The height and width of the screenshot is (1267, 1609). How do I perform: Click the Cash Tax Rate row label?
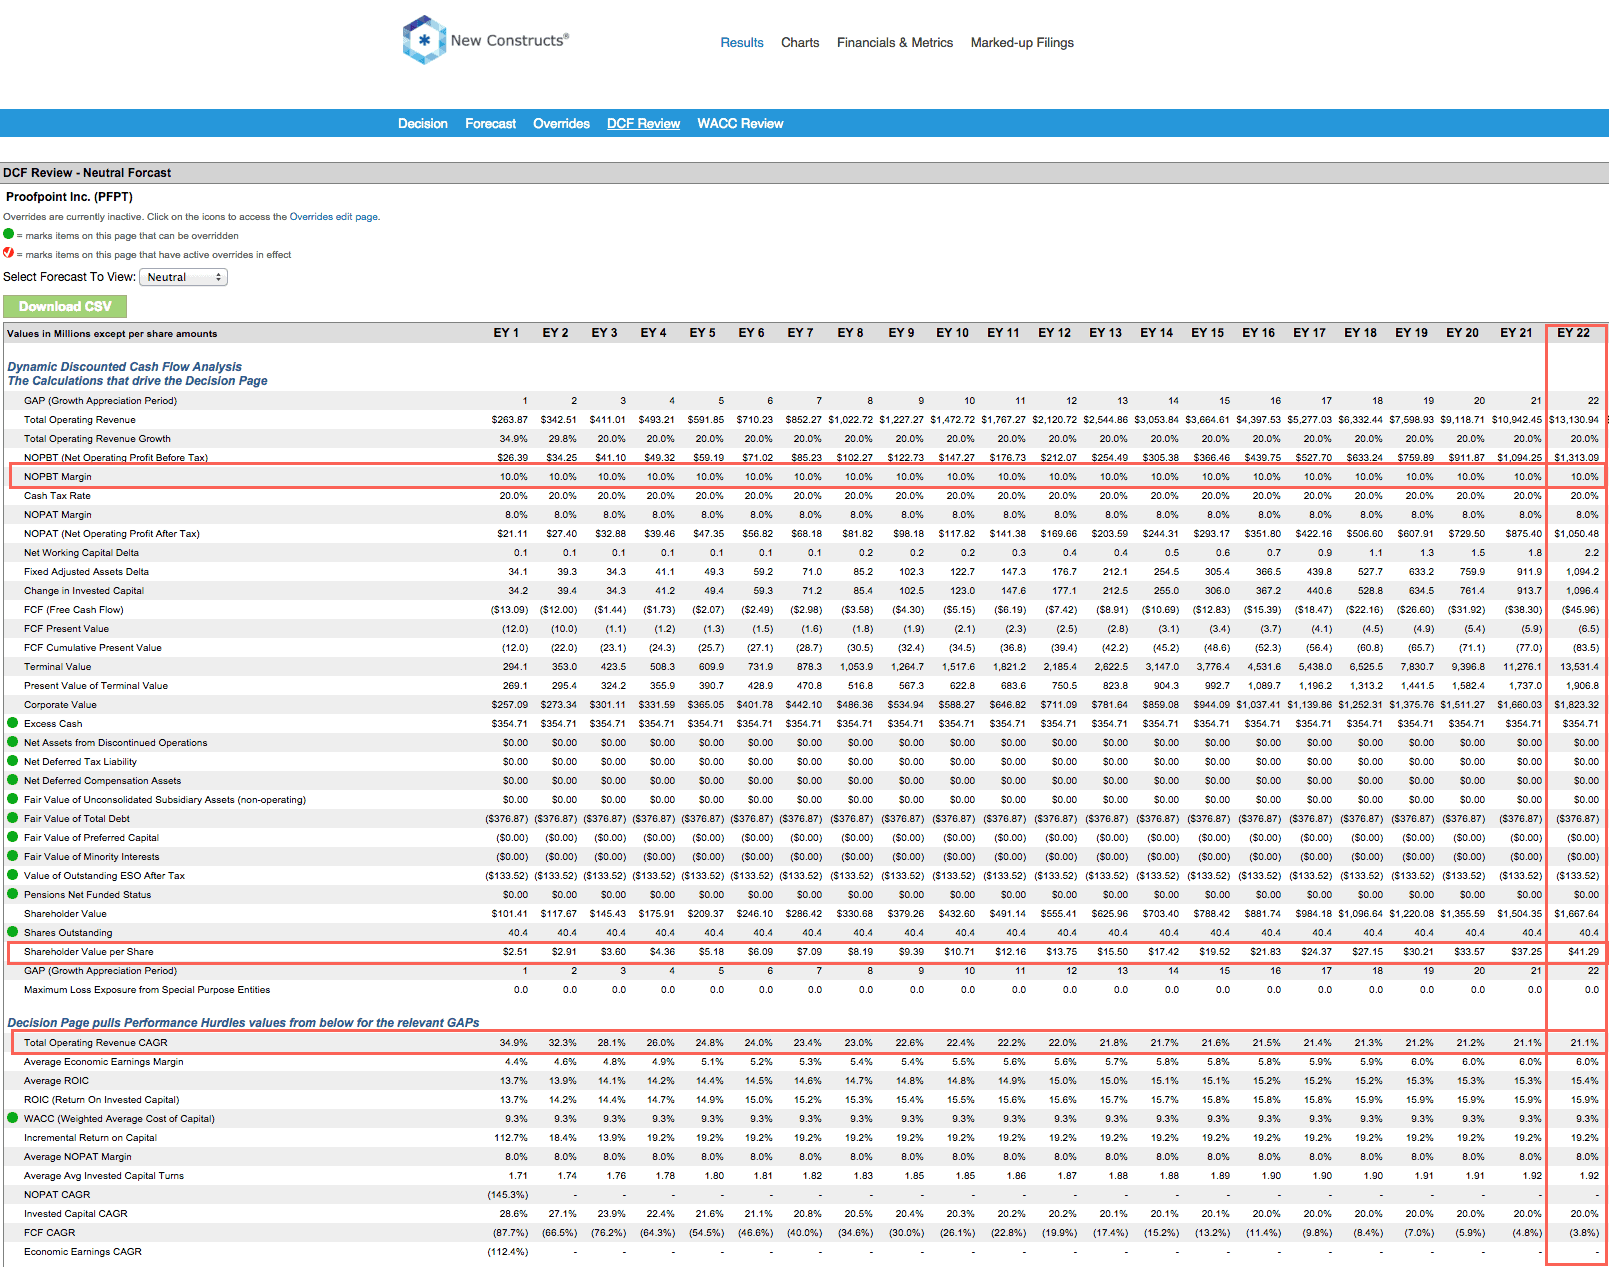pos(57,495)
